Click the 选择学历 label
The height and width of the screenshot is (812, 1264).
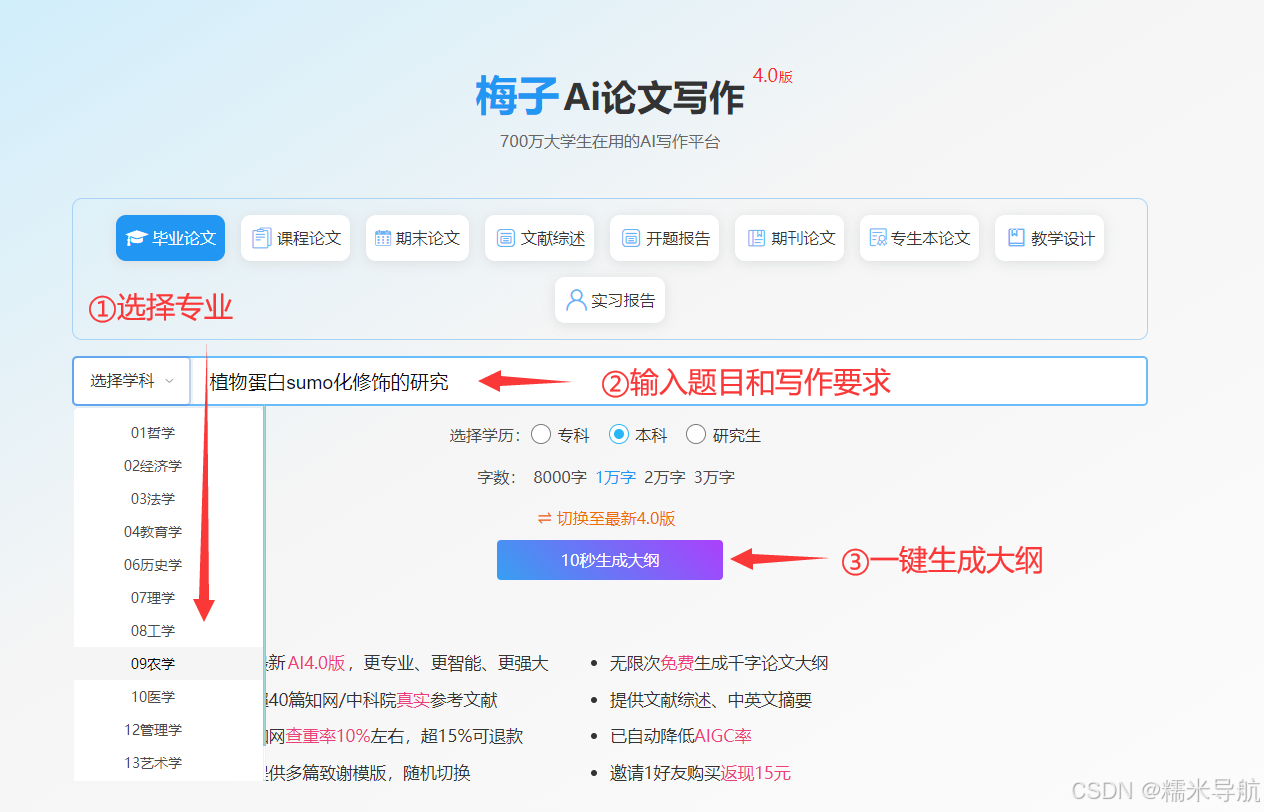pyautogui.click(x=485, y=435)
